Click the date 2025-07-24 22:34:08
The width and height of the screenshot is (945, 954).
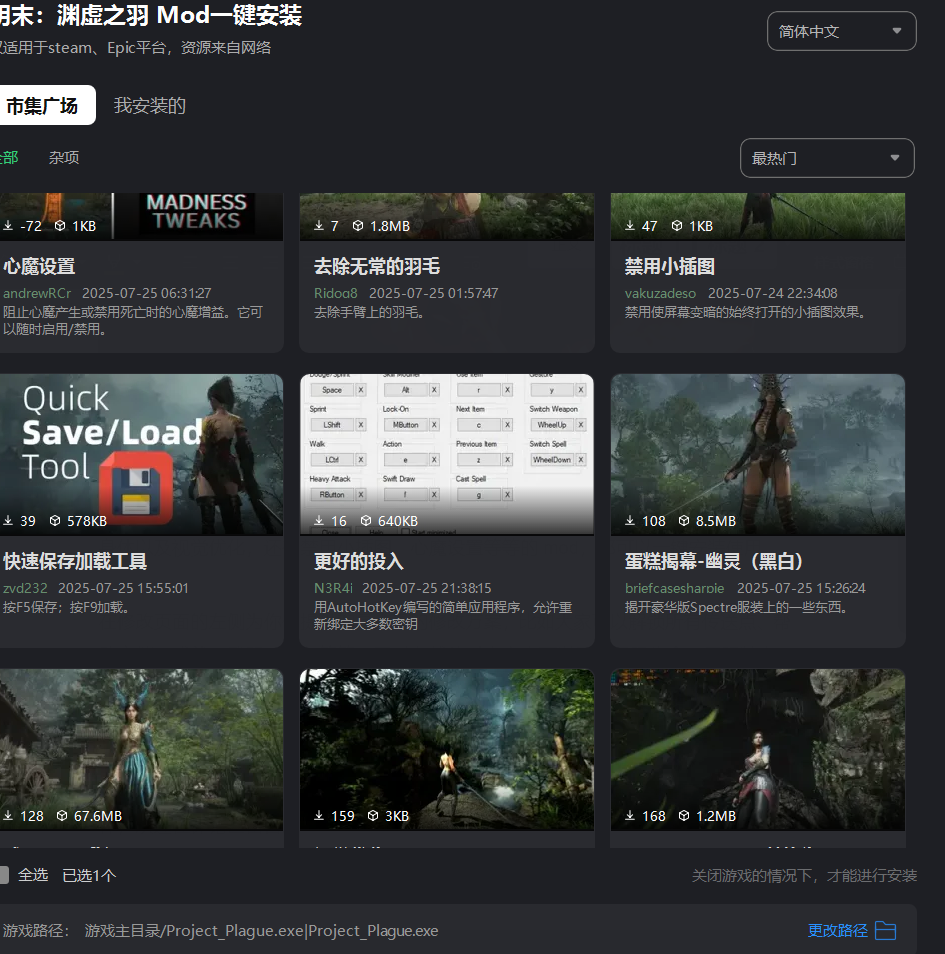pyautogui.click(x=773, y=293)
